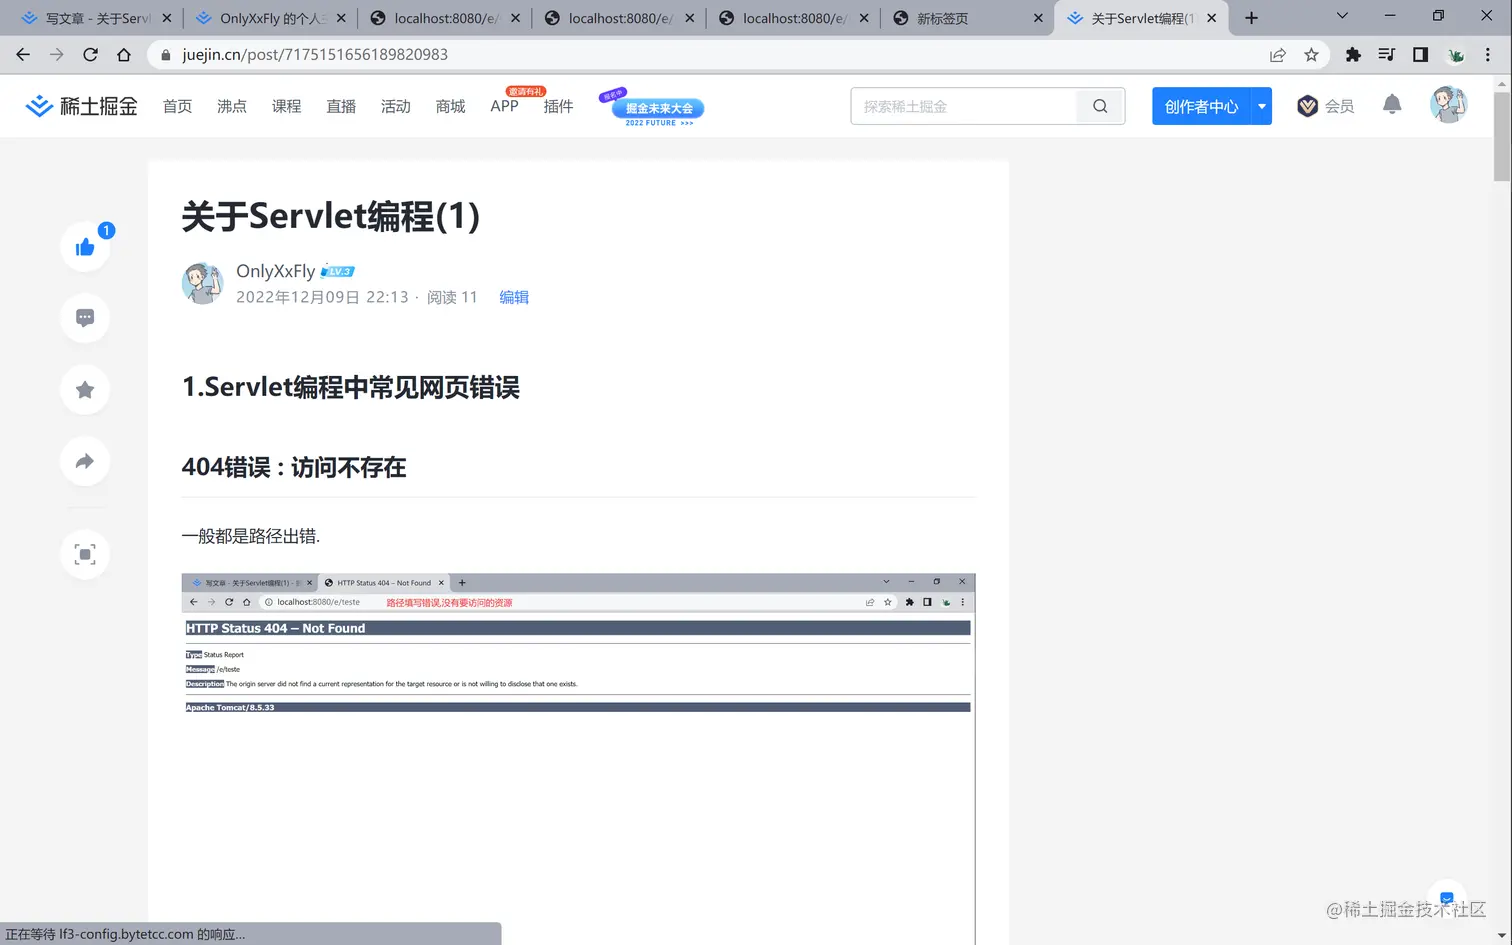Open the 插件 nav item
1512x945 pixels.
pos(558,106)
